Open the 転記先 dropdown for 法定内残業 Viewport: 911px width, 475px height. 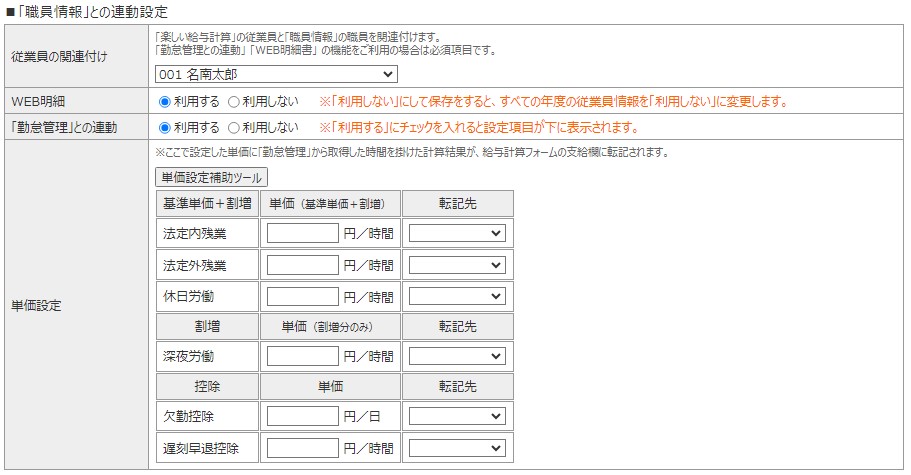click(457, 233)
